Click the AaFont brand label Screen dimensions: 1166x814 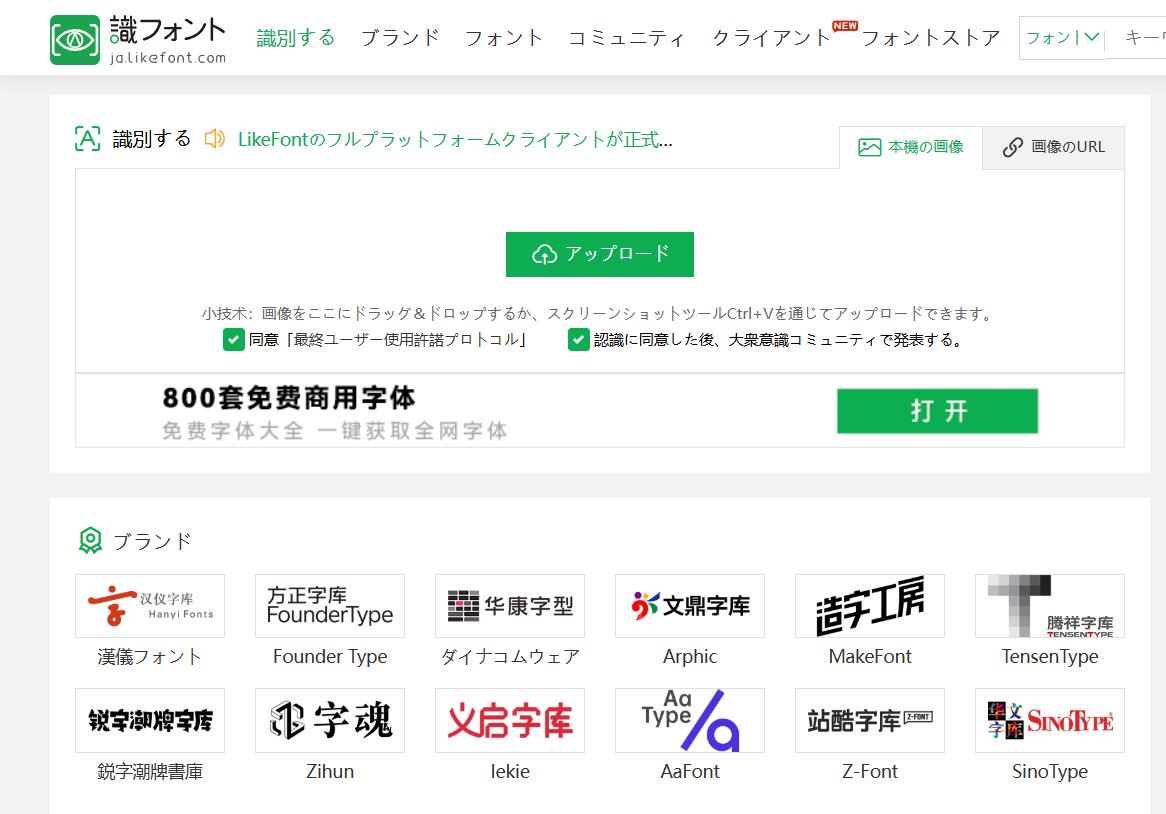coord(690,772)
